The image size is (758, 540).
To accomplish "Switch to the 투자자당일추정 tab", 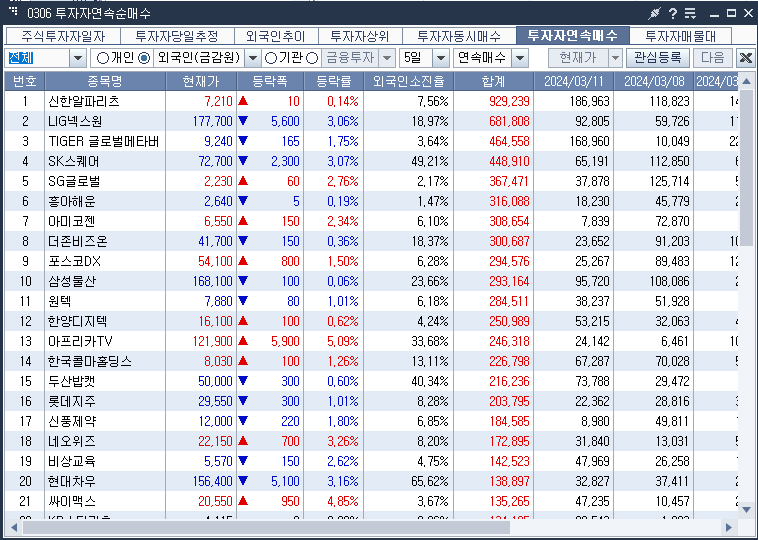I will pos(177,36).
